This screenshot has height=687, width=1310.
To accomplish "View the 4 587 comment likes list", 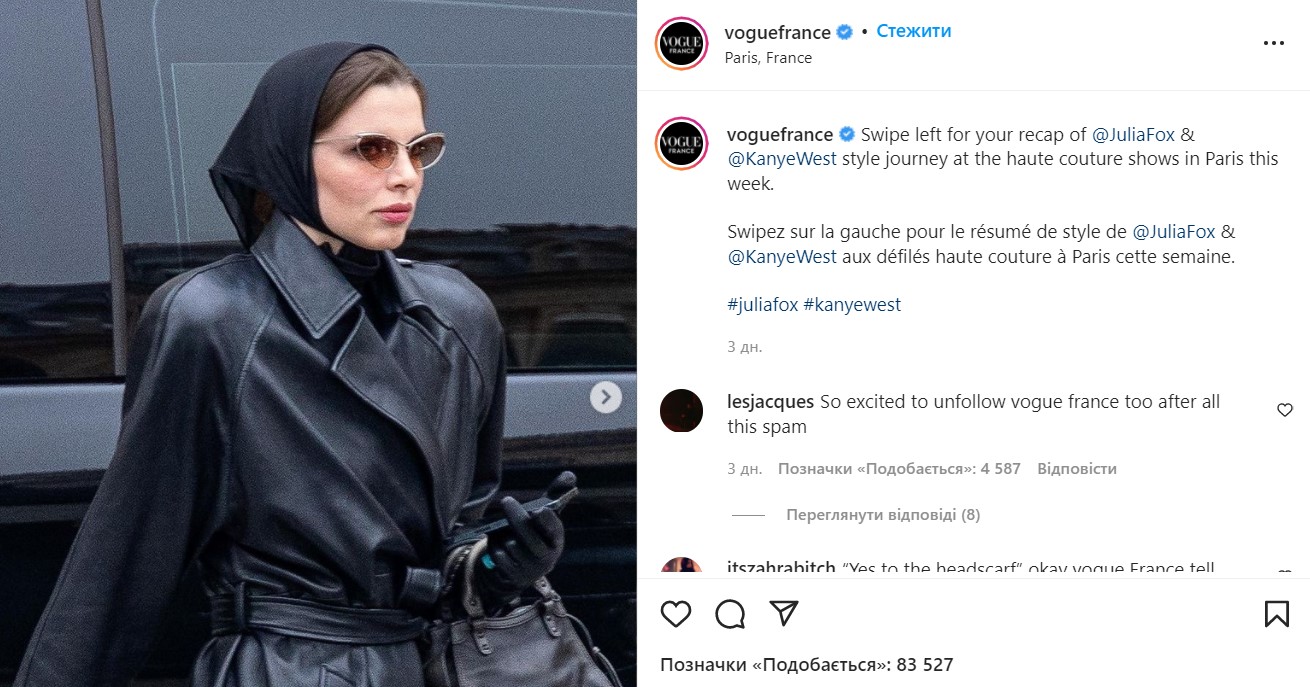I will (x=900, y=468).
